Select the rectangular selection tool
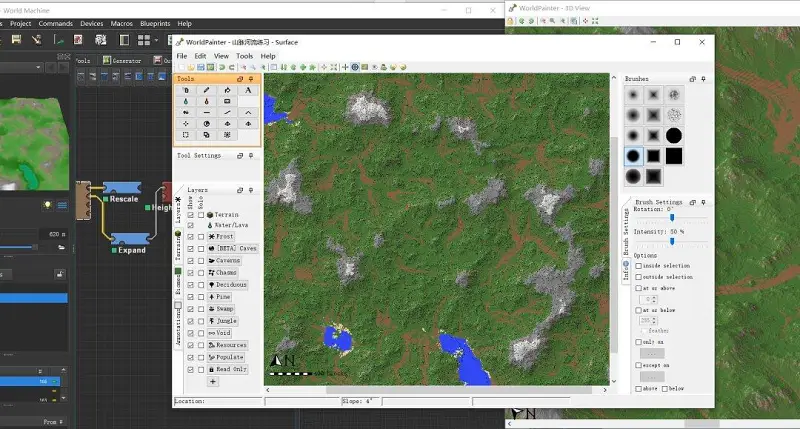The height and width of the screenshot is (429, 800). tap(186, 135)
